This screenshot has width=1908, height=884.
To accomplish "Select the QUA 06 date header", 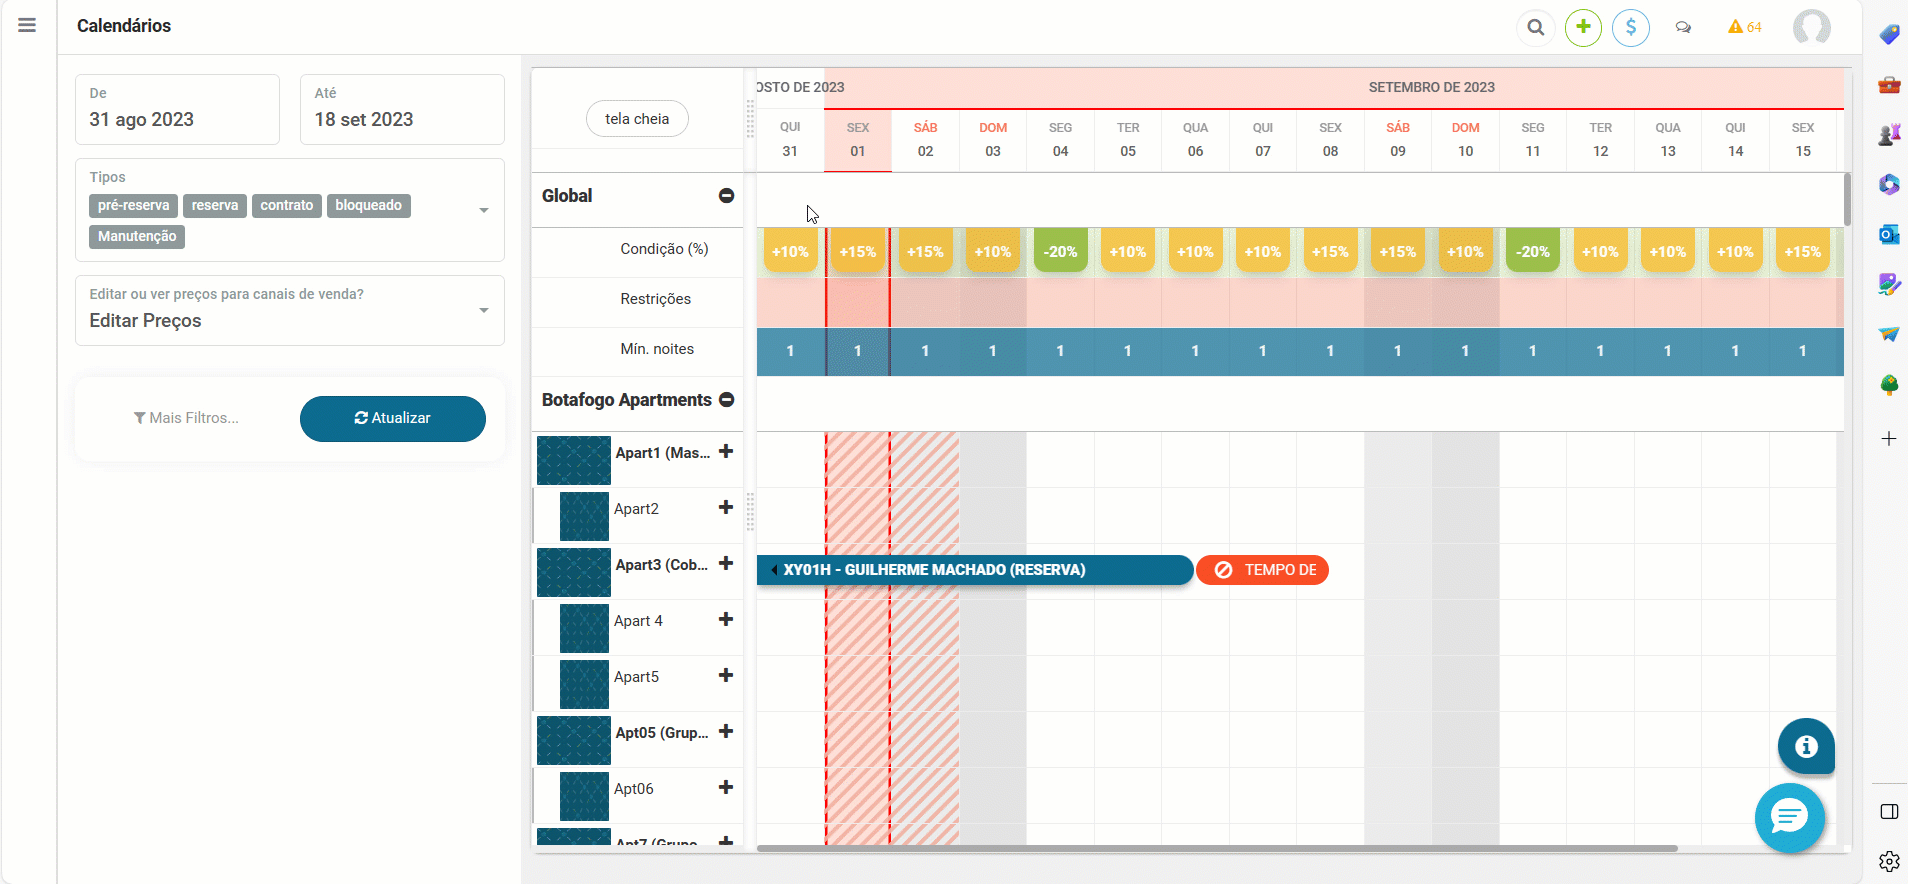I will (1196, 140).
